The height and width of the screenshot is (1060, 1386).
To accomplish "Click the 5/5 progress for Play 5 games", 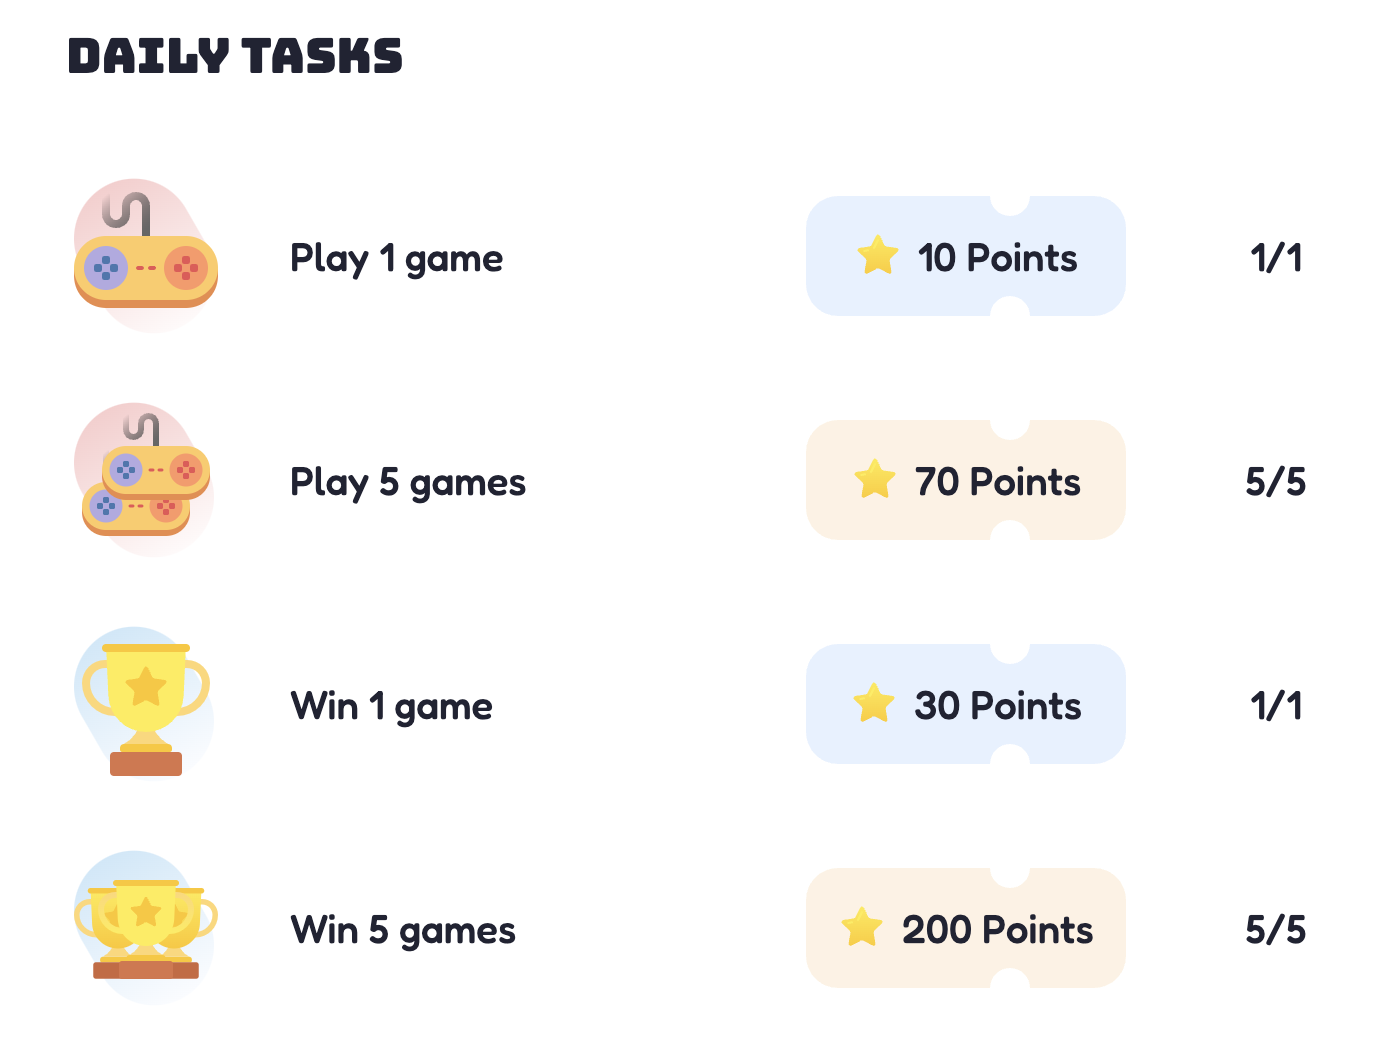I will [1276, 482].
